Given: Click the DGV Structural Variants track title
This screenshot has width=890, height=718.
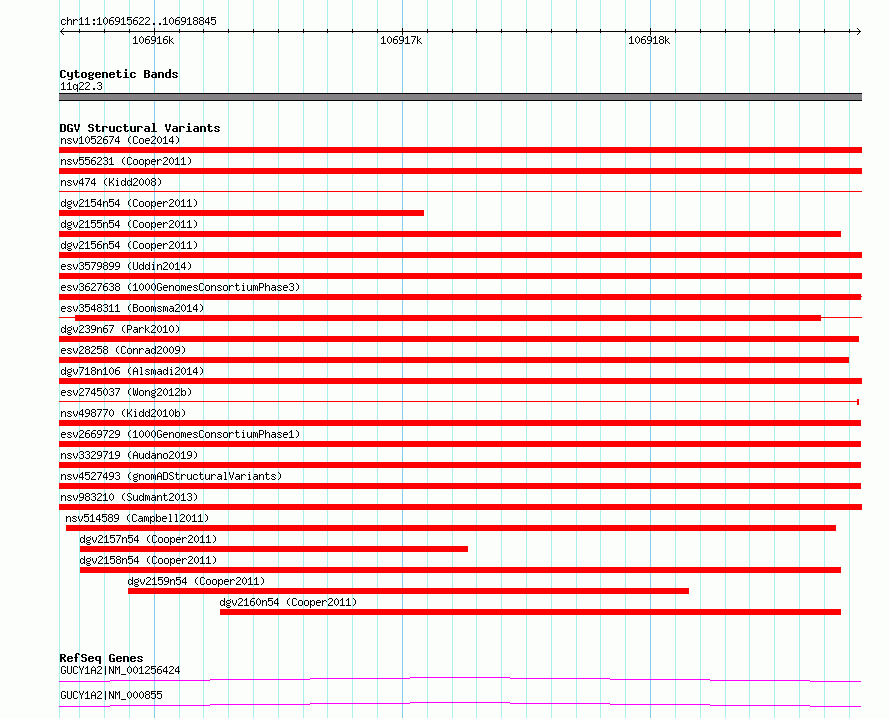Looking at the screenshot, I should [140, 128].
